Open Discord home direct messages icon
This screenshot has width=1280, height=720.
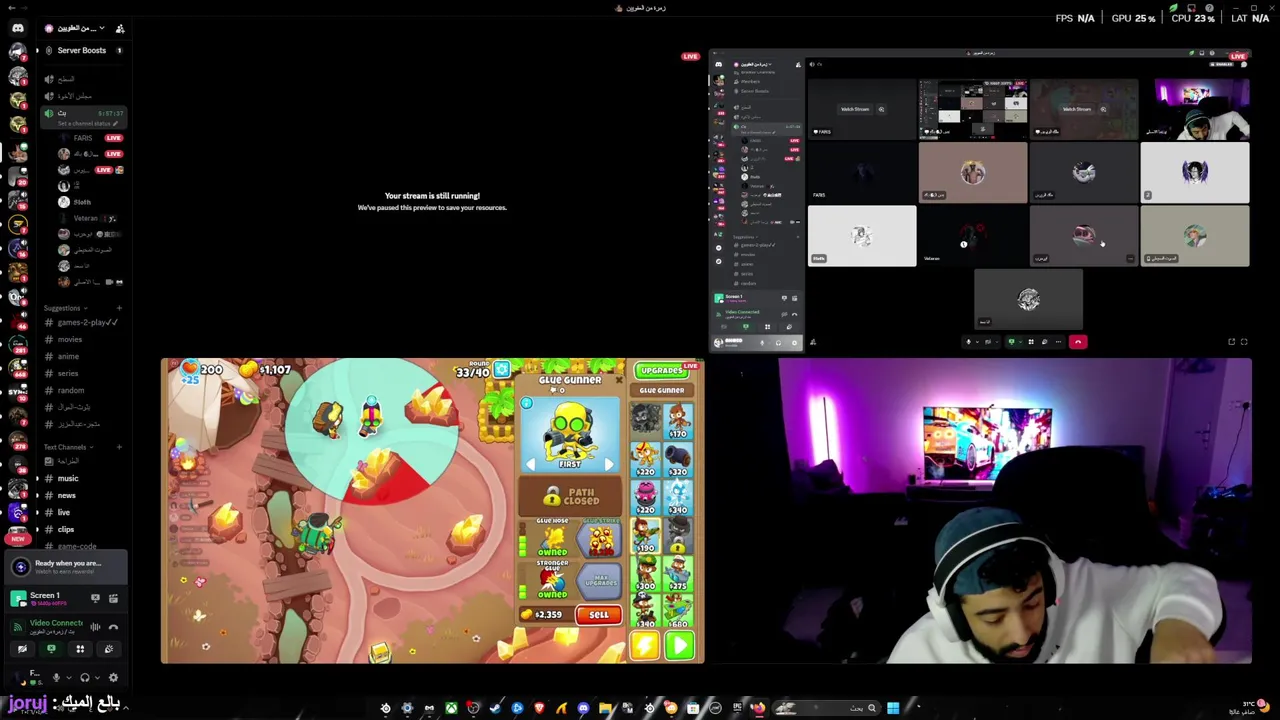coord(18,28)
